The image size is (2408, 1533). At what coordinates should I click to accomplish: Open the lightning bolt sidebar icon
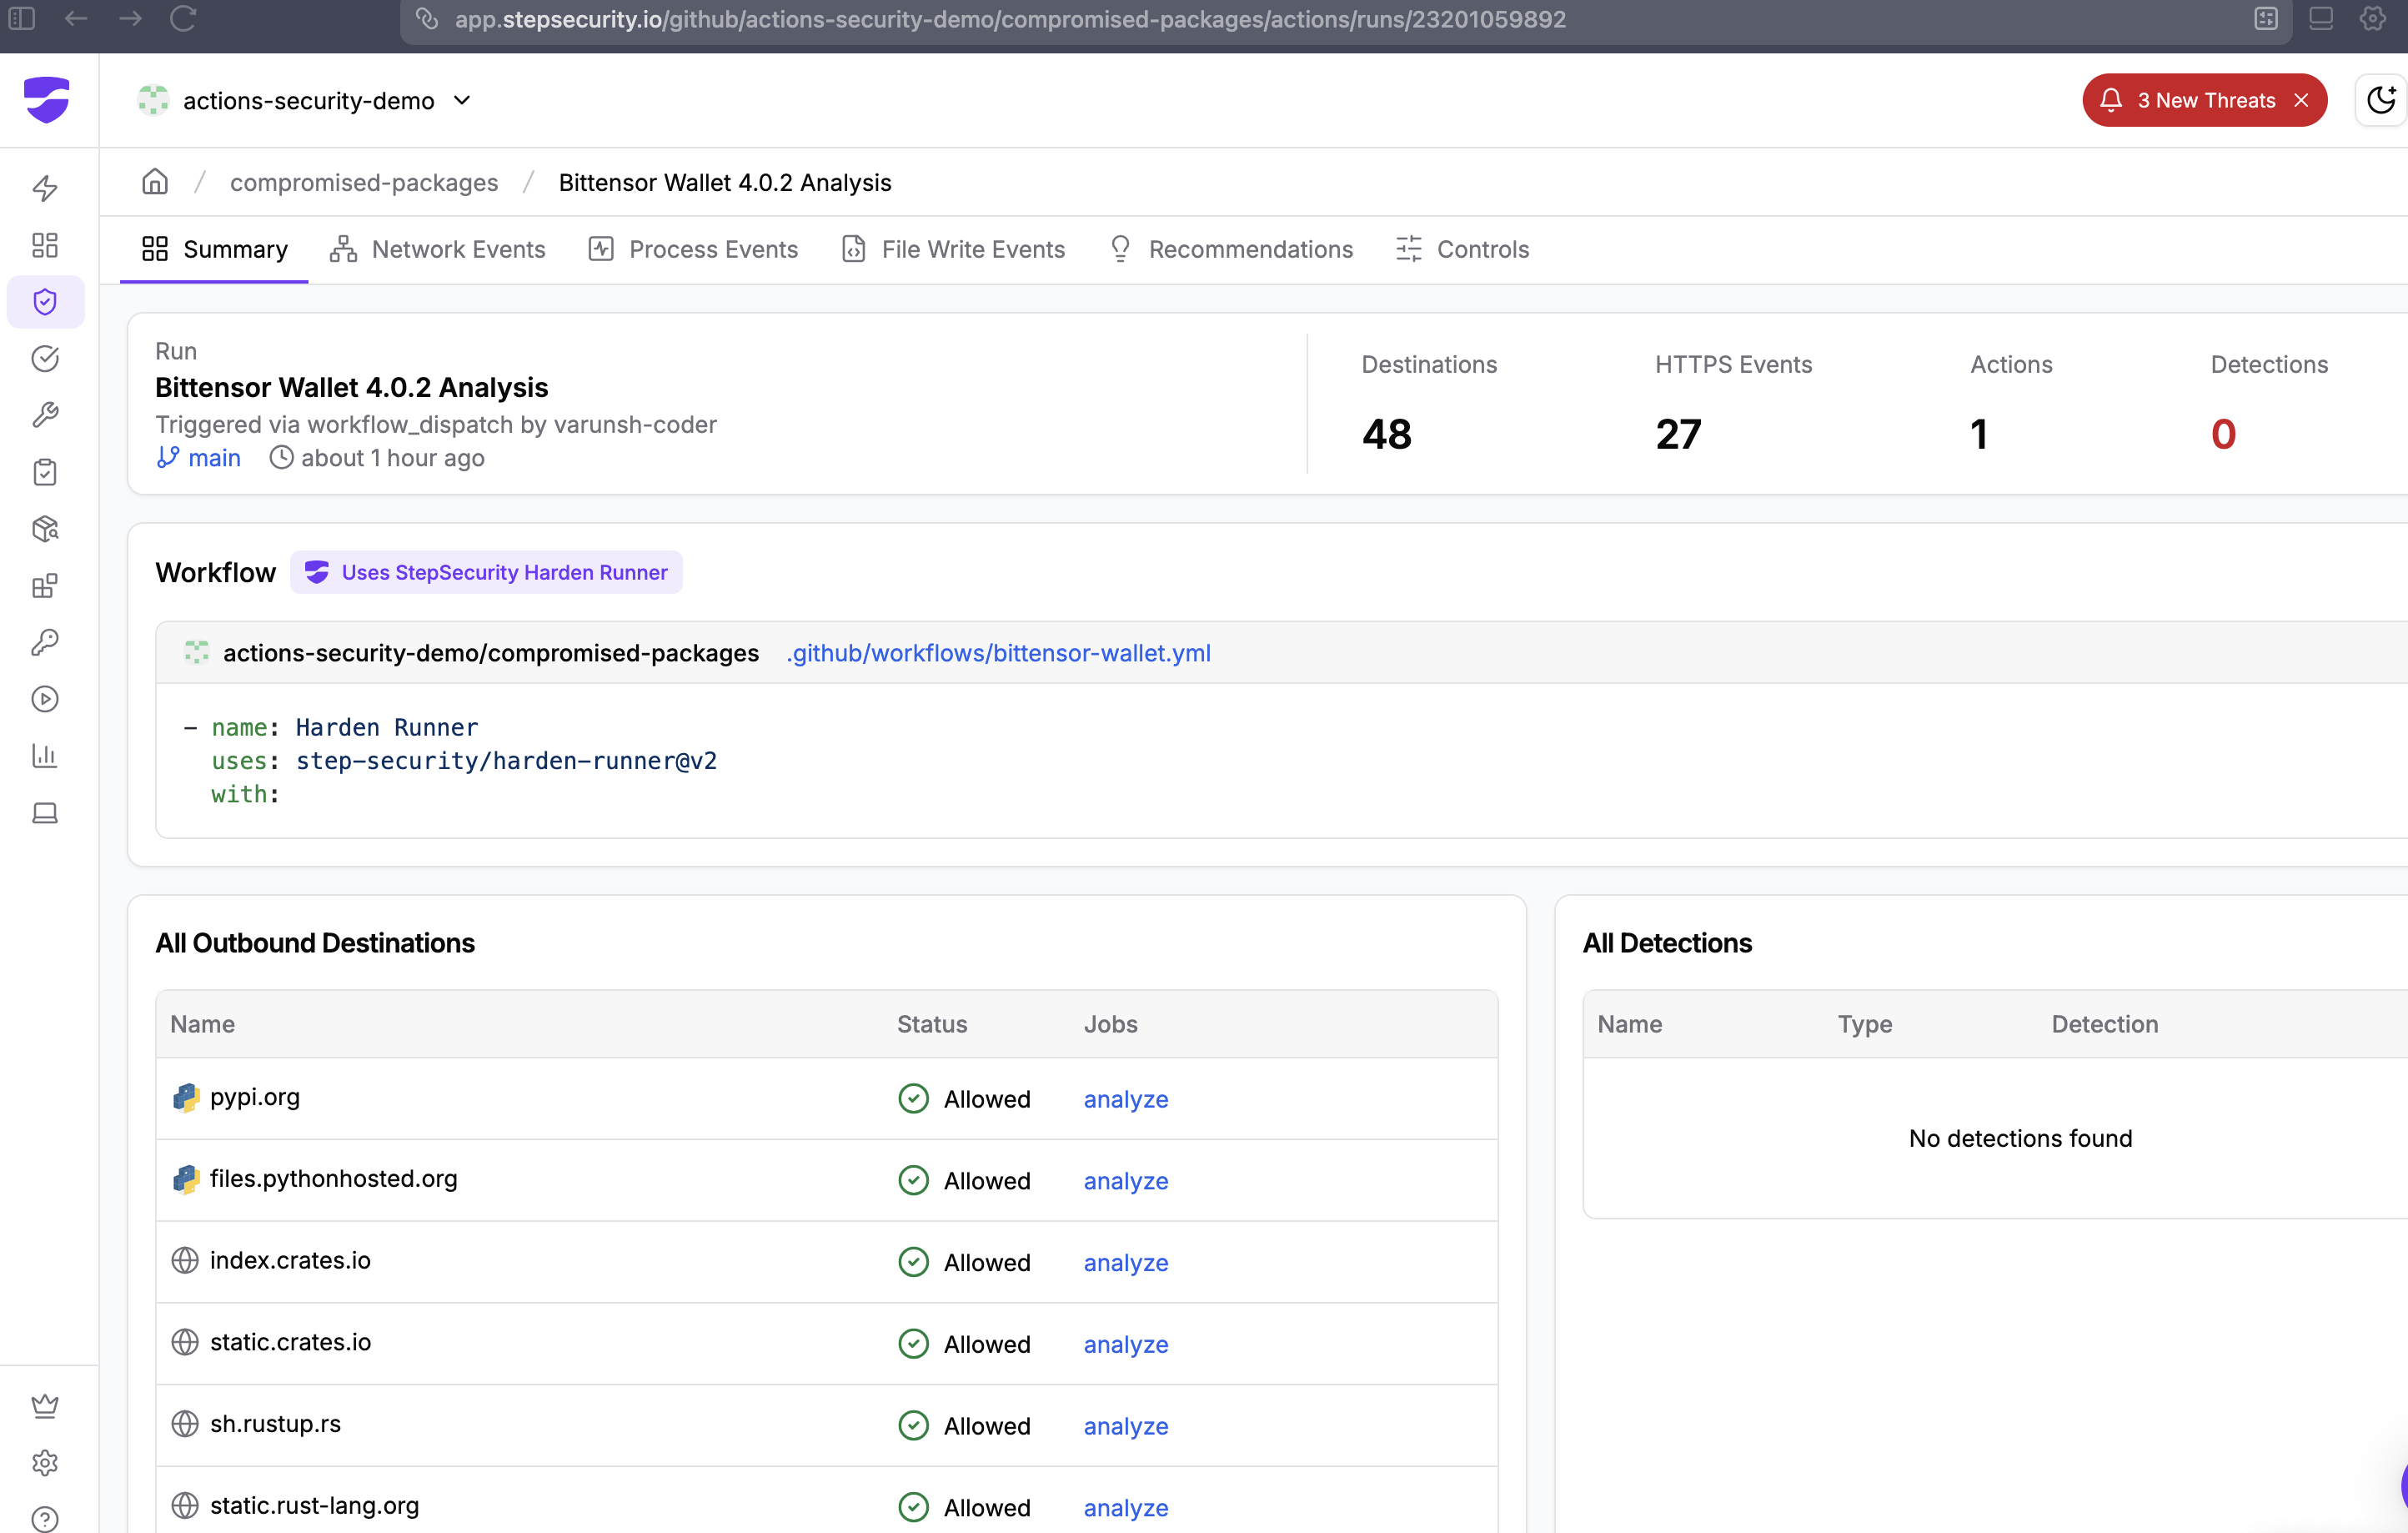pos(45,188)
